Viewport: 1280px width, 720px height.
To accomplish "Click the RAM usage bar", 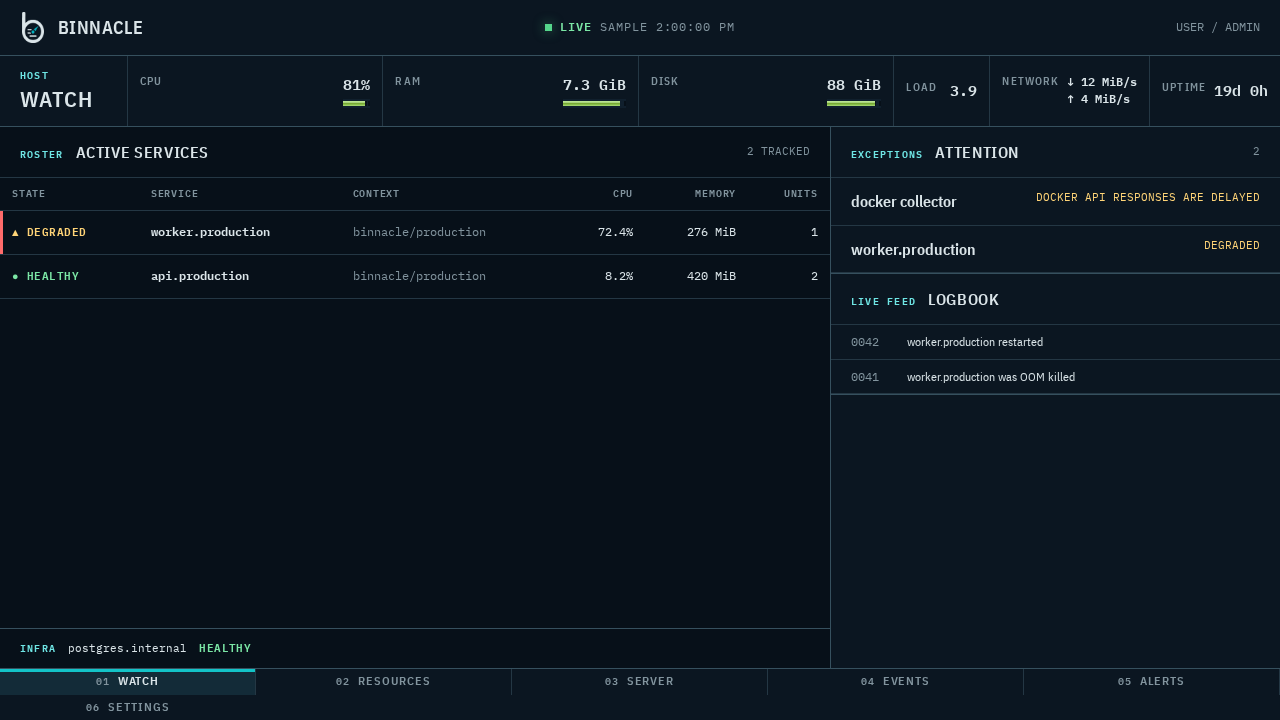I will 592,103.
